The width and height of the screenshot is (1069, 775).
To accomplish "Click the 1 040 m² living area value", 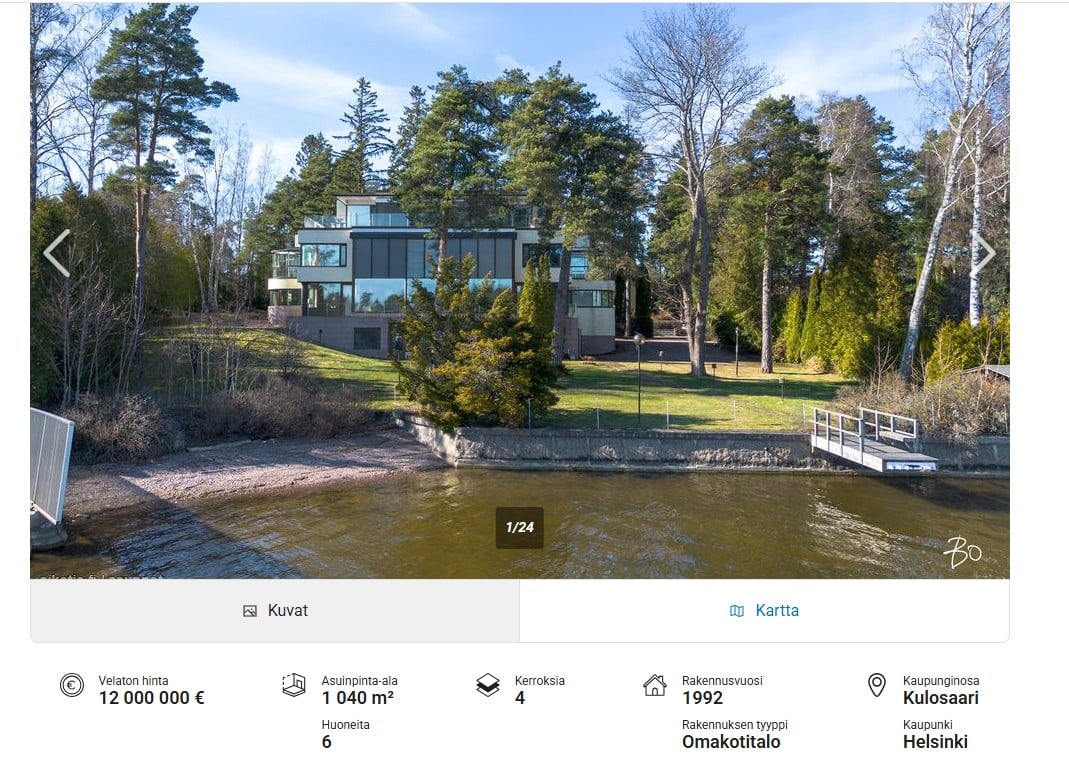I will (x=358, y=698).
